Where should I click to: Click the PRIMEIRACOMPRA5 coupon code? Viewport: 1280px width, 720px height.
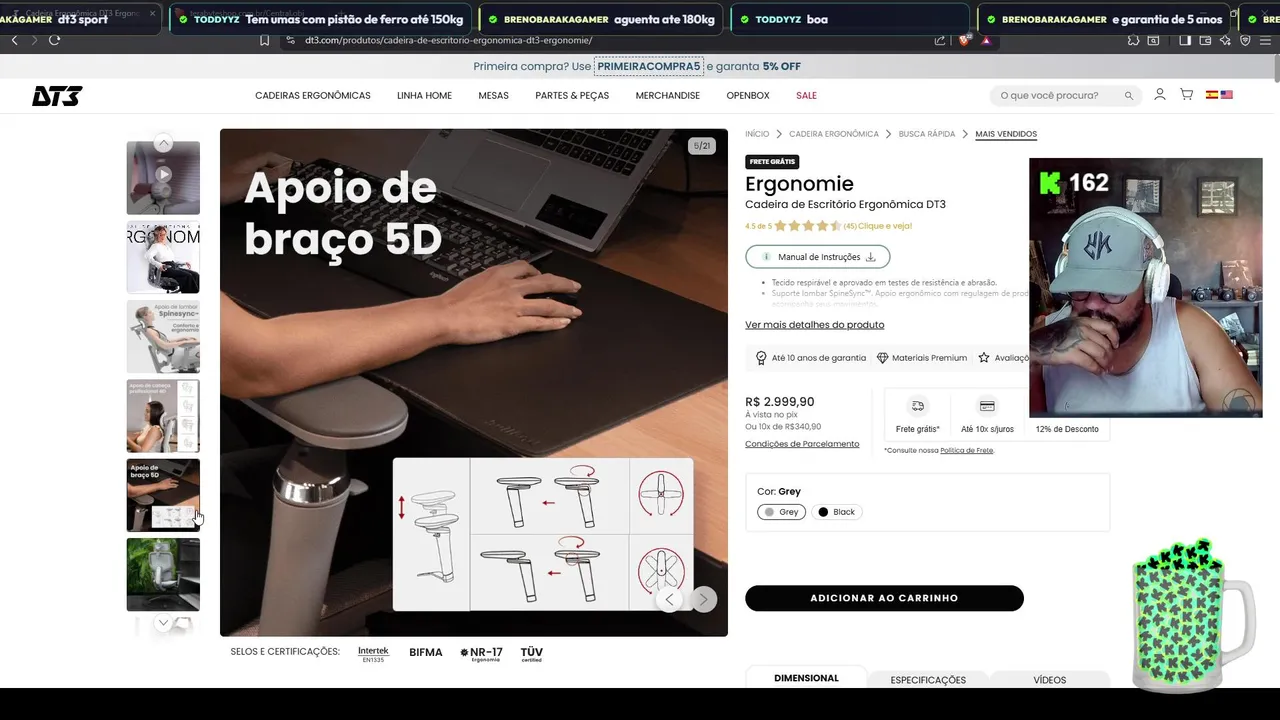coord(649,66)
